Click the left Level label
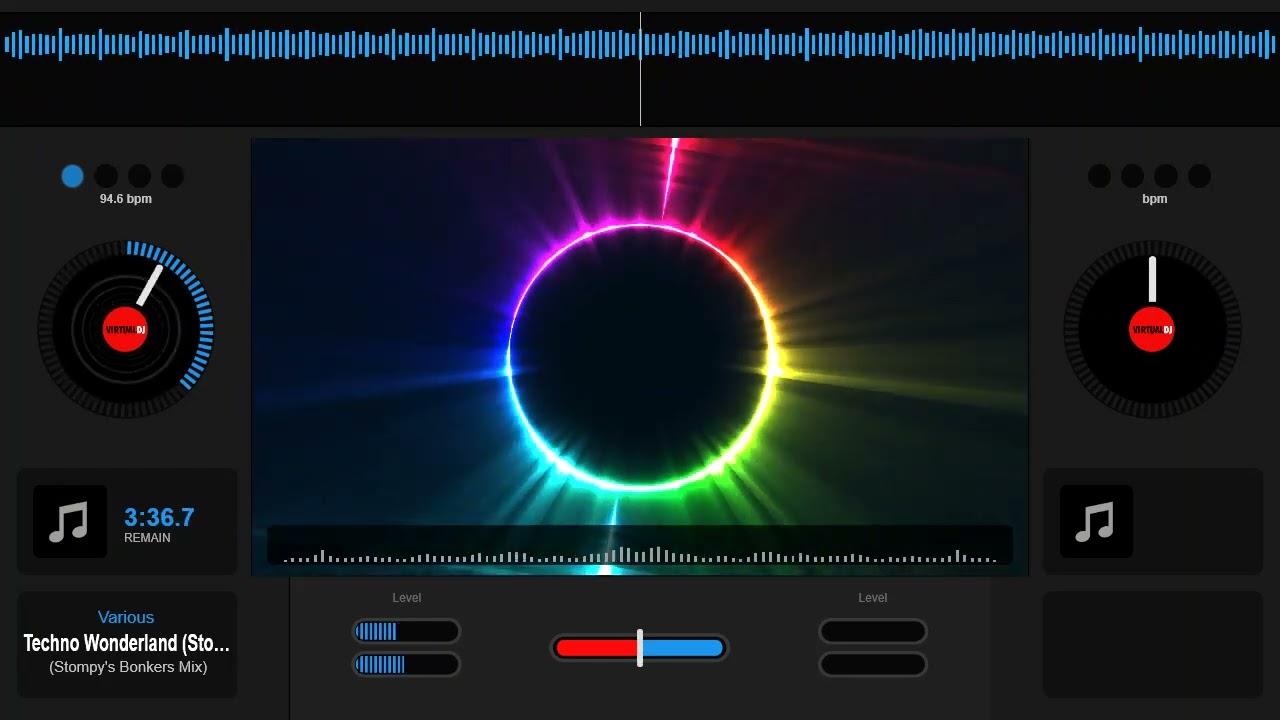 (407, 598)
